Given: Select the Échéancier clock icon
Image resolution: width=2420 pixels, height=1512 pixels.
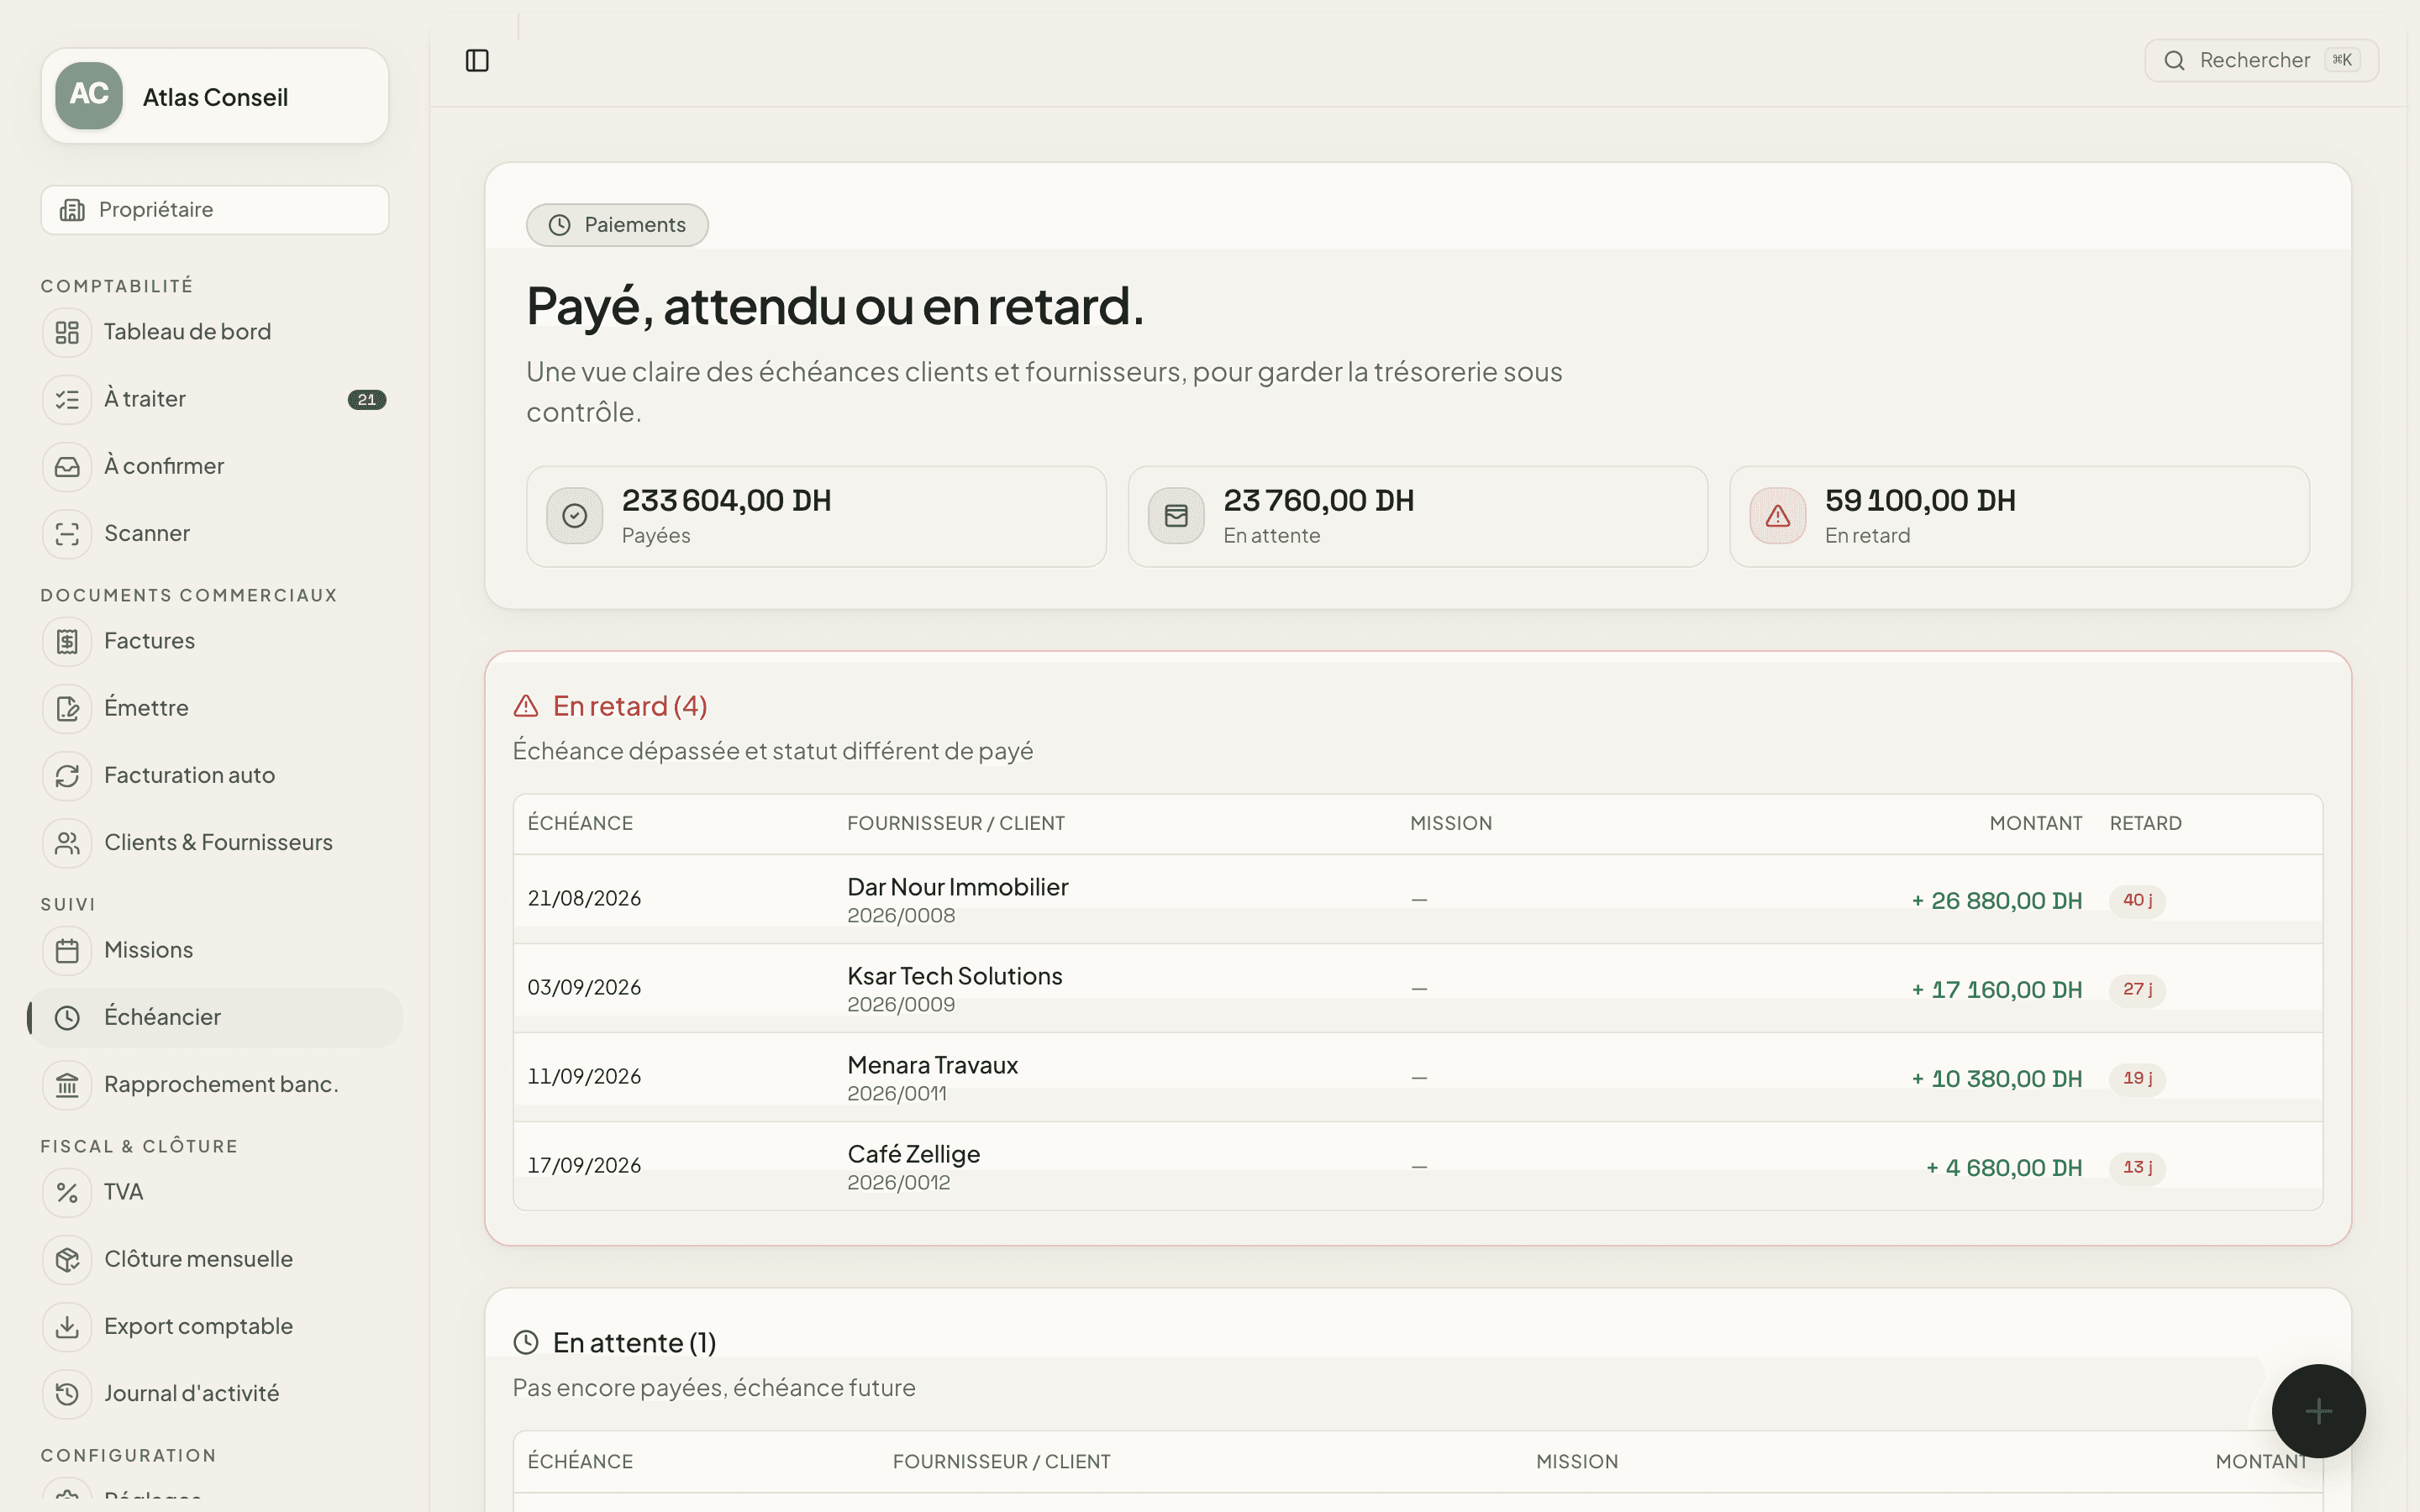Looking at the screenshot, I should point(67,1018).
